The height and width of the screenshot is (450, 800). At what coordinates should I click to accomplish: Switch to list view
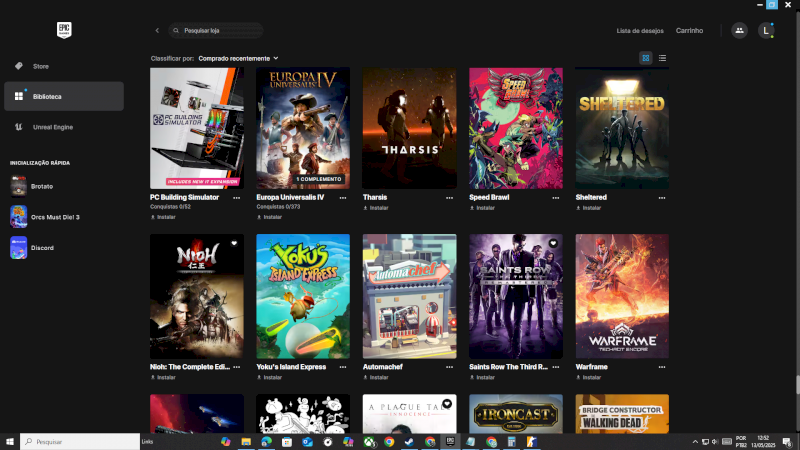point(662,58)
